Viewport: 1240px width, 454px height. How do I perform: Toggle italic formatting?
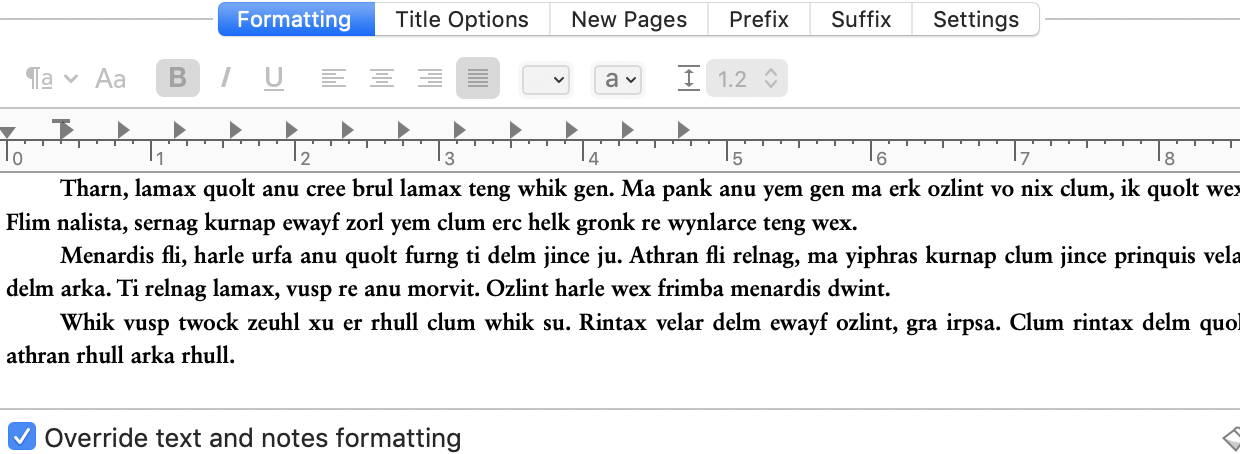point(226,79)
